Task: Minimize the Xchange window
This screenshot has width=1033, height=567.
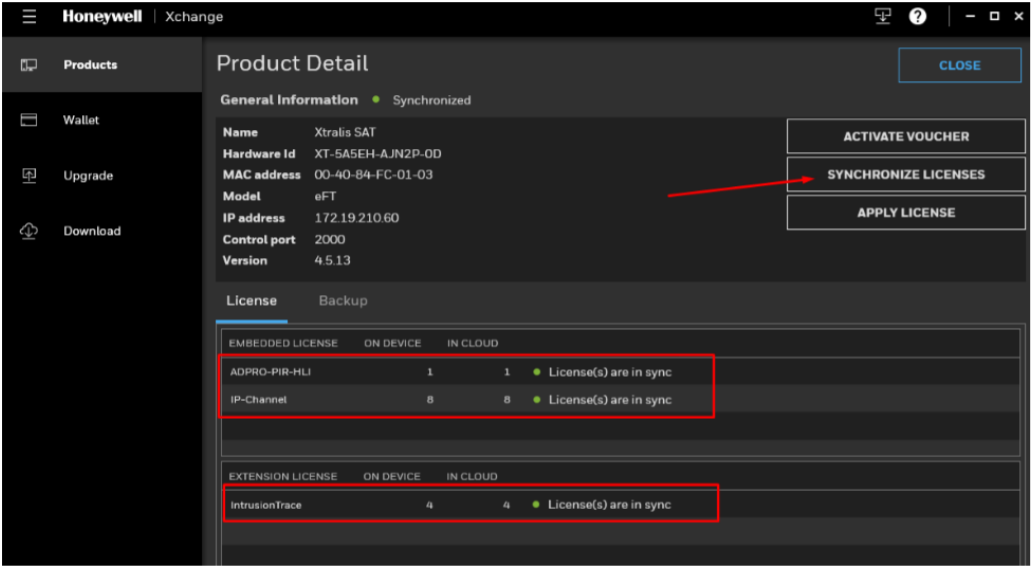Action: click(x=970, y=16)
